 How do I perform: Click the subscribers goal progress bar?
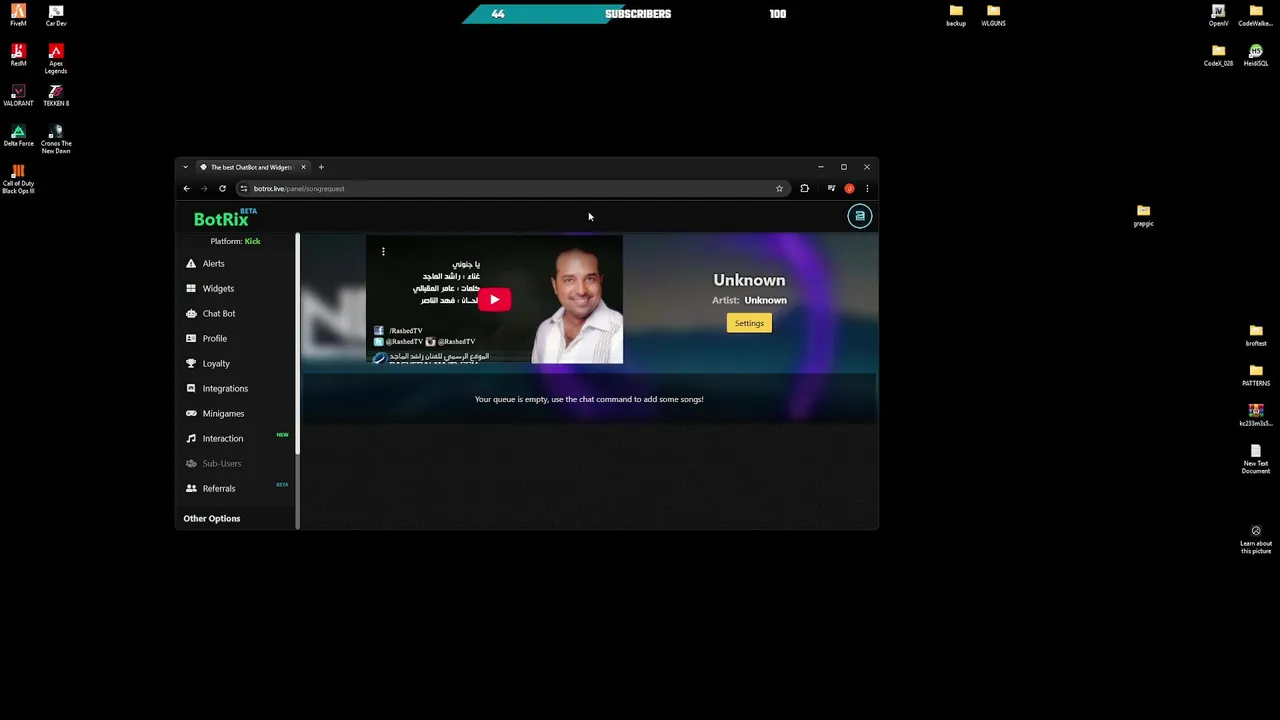[x=638, y=14]
